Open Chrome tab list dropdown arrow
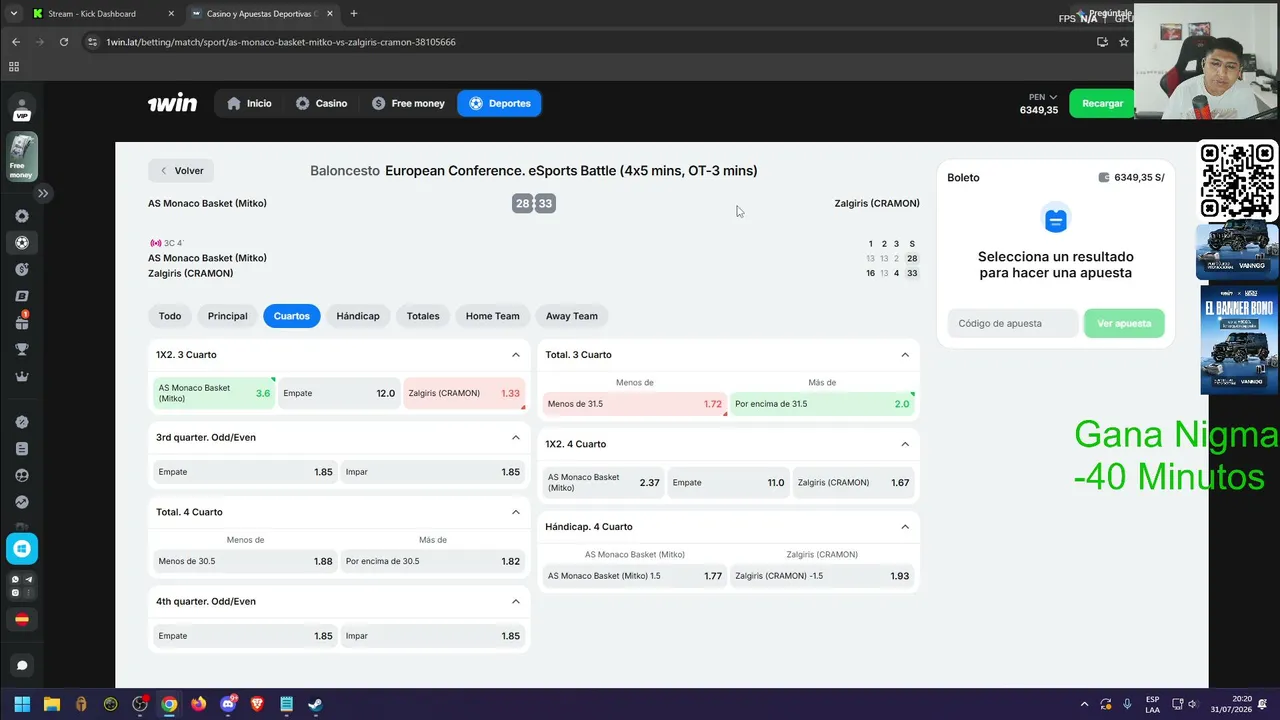This screenshot has height=720, width=1280. click(14, 14)
